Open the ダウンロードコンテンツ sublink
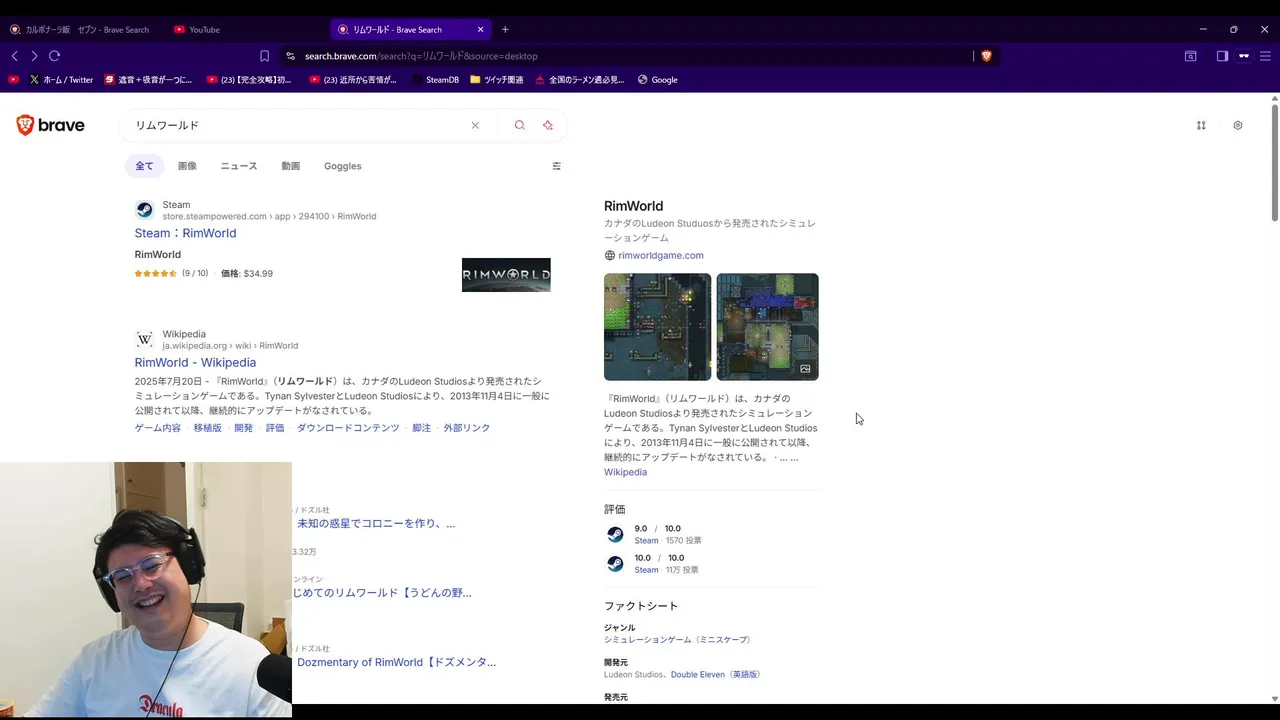The width and height of the screenshot is (1280, 720). coord(348,428)
